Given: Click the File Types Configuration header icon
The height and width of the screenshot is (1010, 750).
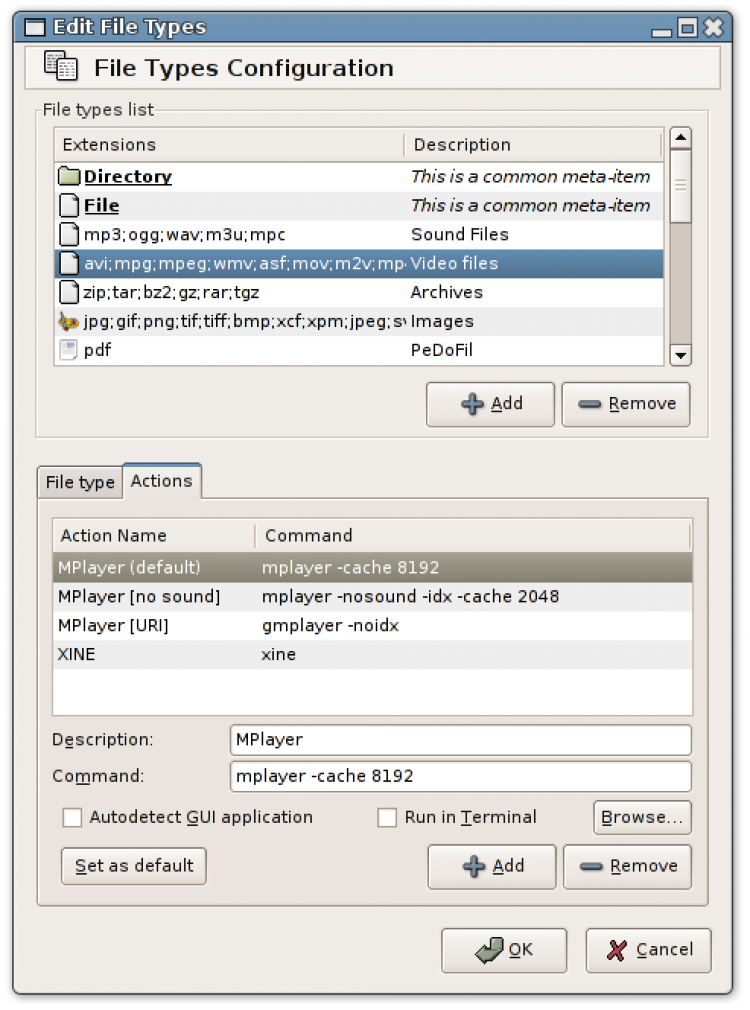Looking at the screenshot, I should pos(61,67).
